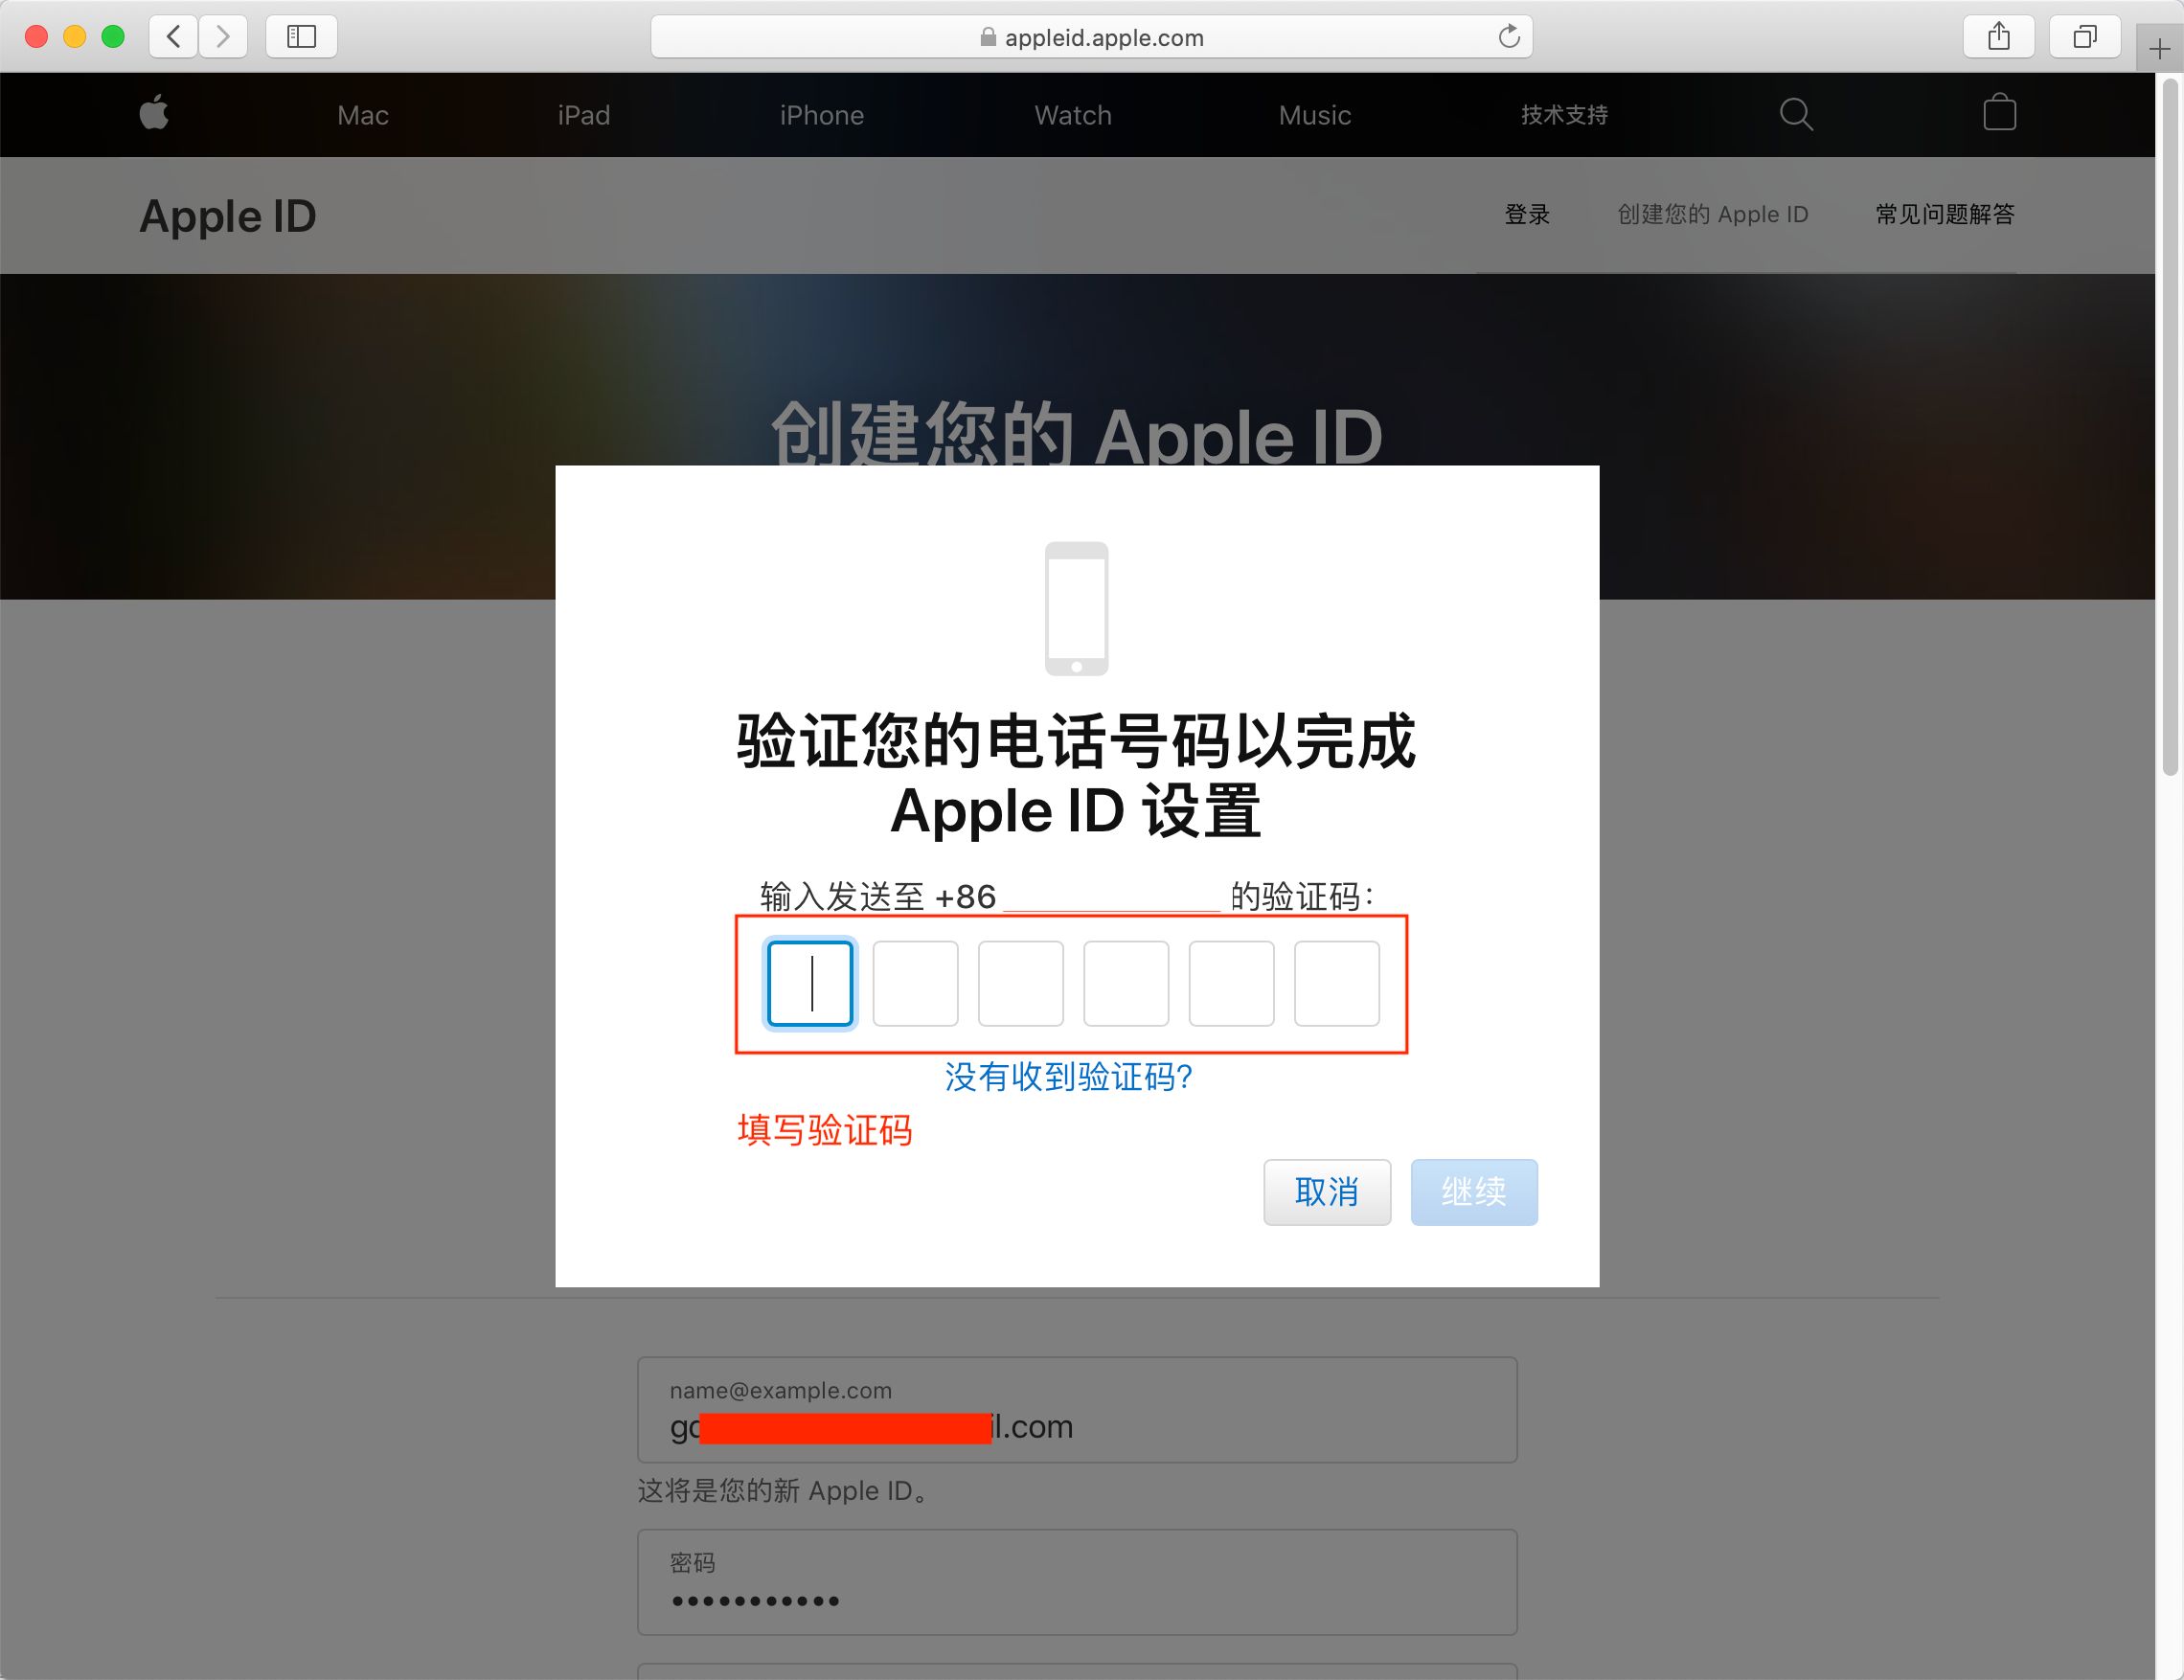Reload the page using the refresh icon
Screen dimensions: 2184x1680
point(1510,37)
